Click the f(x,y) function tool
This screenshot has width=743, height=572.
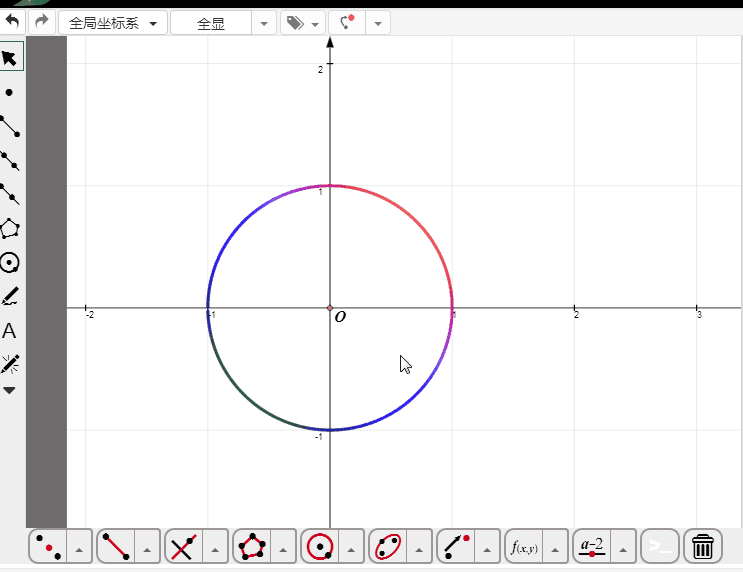pos(524,546)
